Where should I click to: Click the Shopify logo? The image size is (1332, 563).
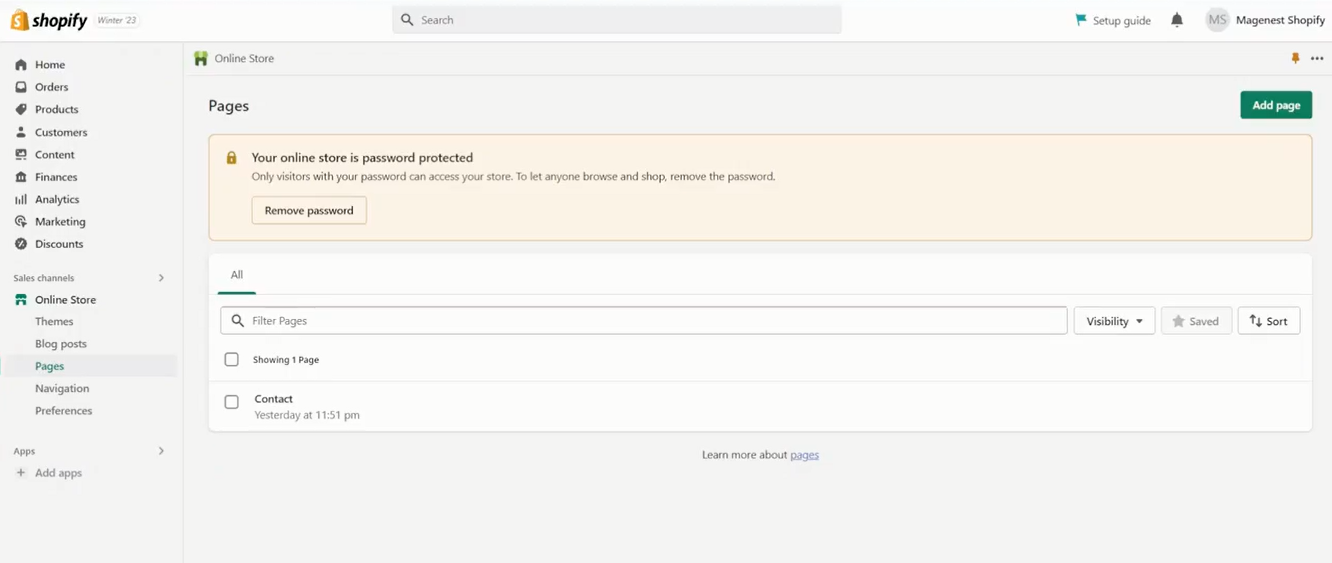pyautogui.click(x=49, y=20)
